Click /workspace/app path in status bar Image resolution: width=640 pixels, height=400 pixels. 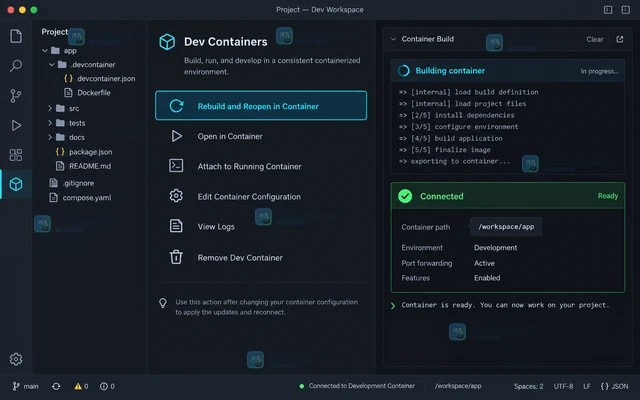[458, 386]
